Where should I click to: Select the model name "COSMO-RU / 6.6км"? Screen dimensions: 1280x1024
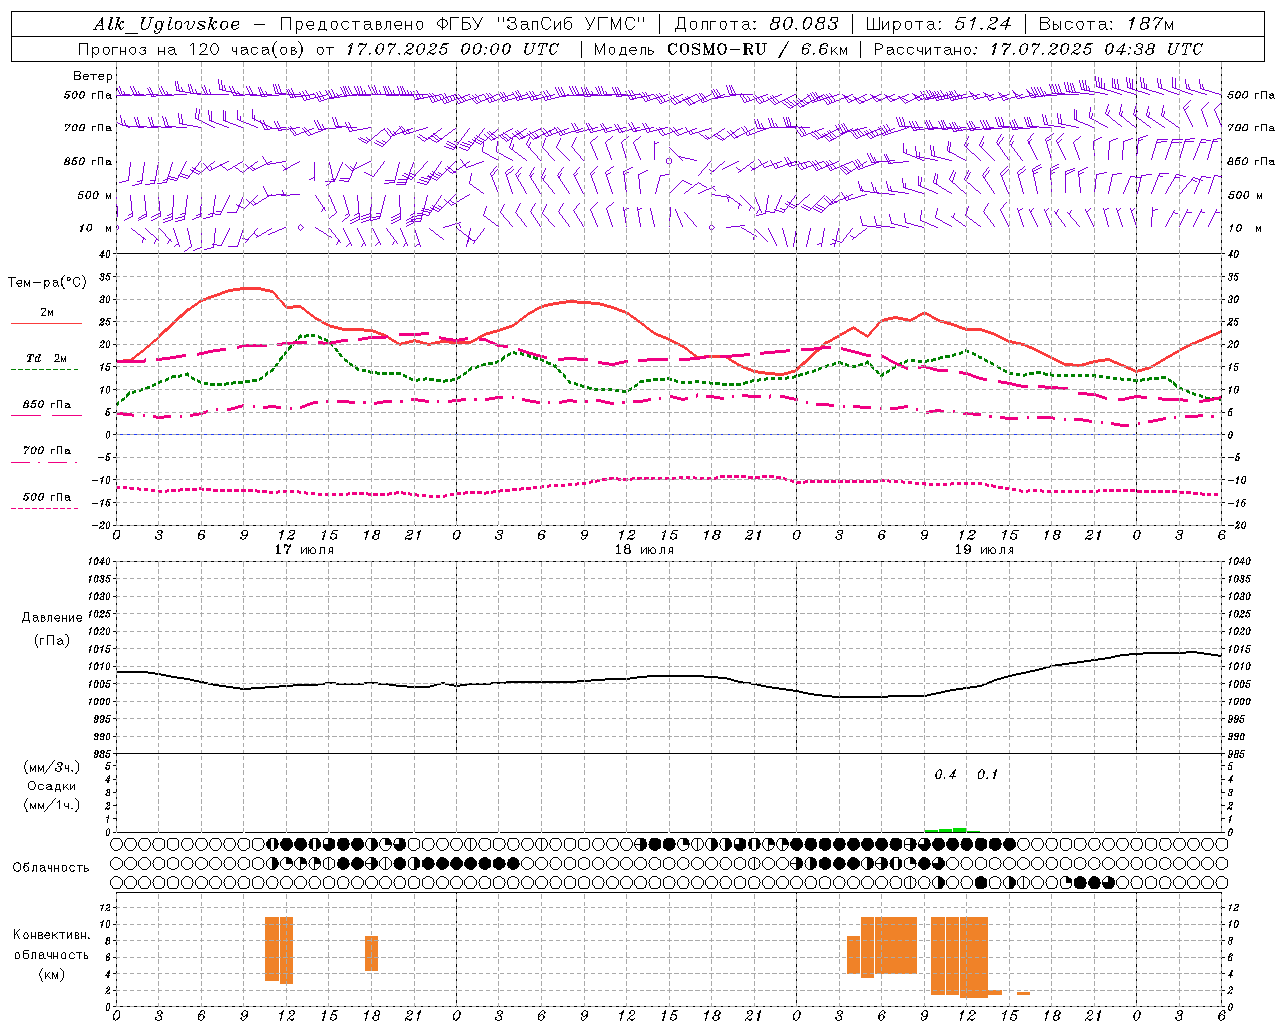tap(757, 49)
